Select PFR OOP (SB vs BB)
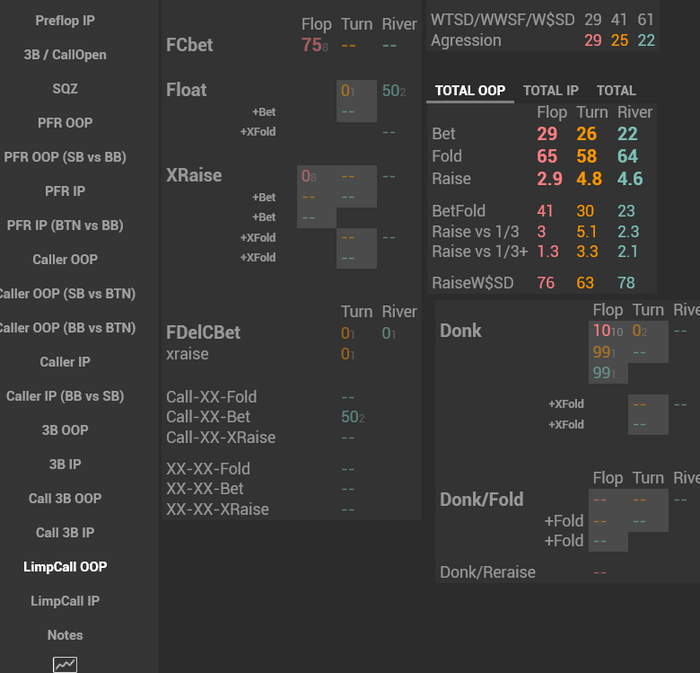This screenshot has height=673, width=700. (65, 157)
